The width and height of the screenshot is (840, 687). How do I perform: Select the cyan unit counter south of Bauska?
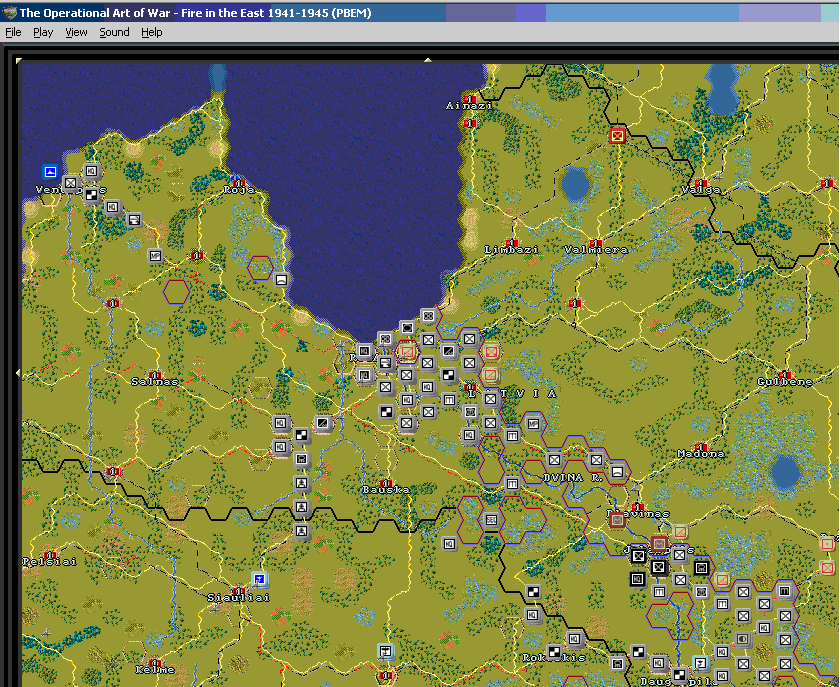(385, 652)
